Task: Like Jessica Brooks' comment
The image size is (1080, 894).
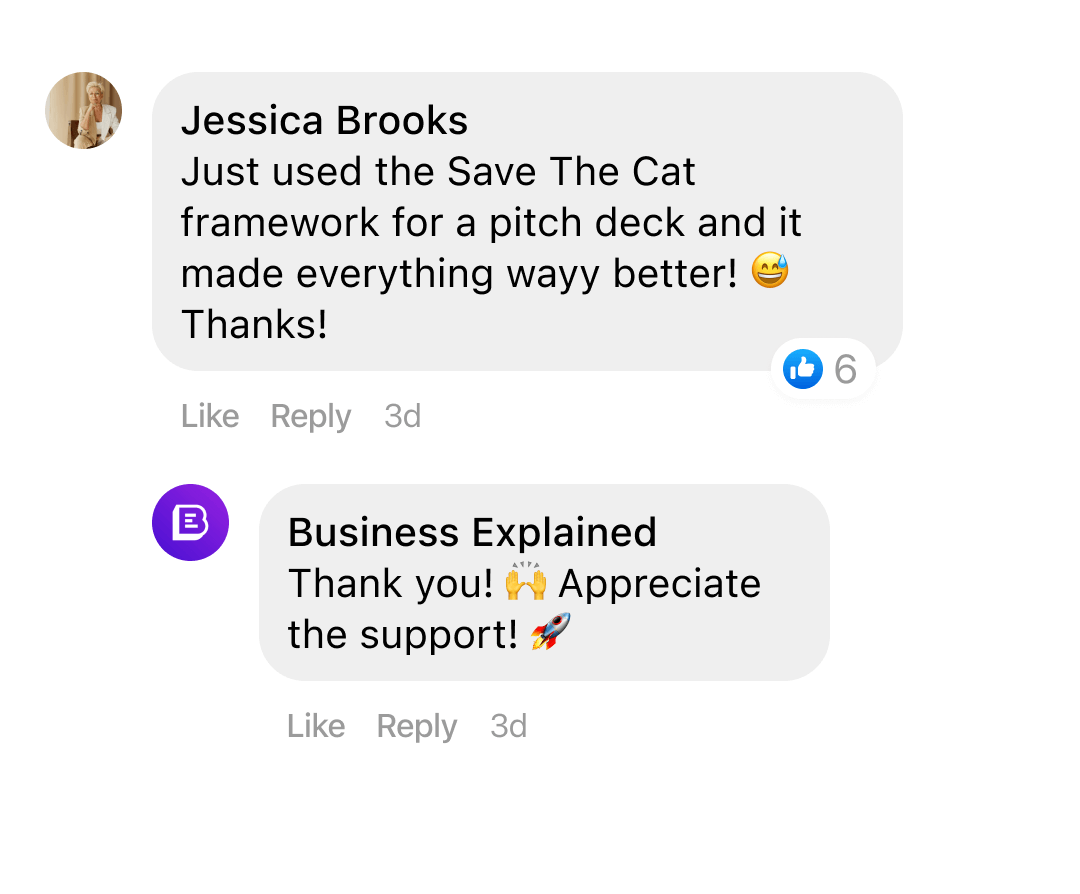Action: [x=210, y=416]
